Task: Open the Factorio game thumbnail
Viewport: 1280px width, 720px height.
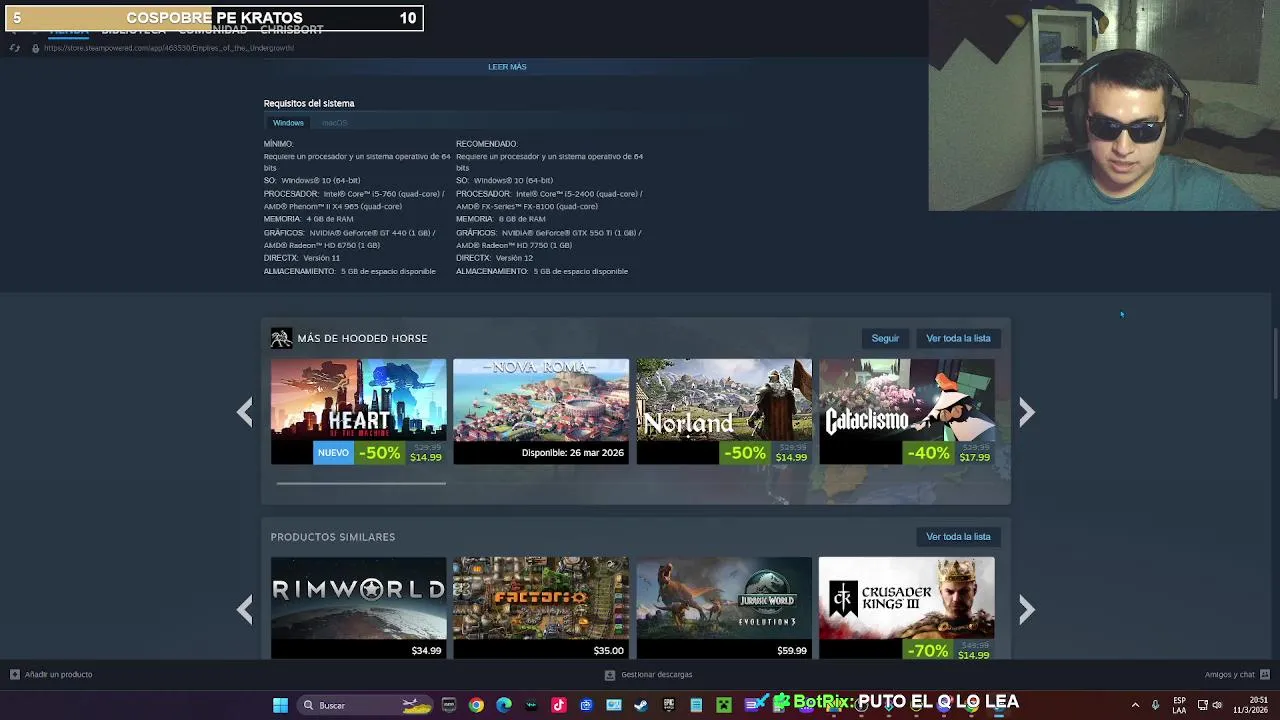Action: 541,597
